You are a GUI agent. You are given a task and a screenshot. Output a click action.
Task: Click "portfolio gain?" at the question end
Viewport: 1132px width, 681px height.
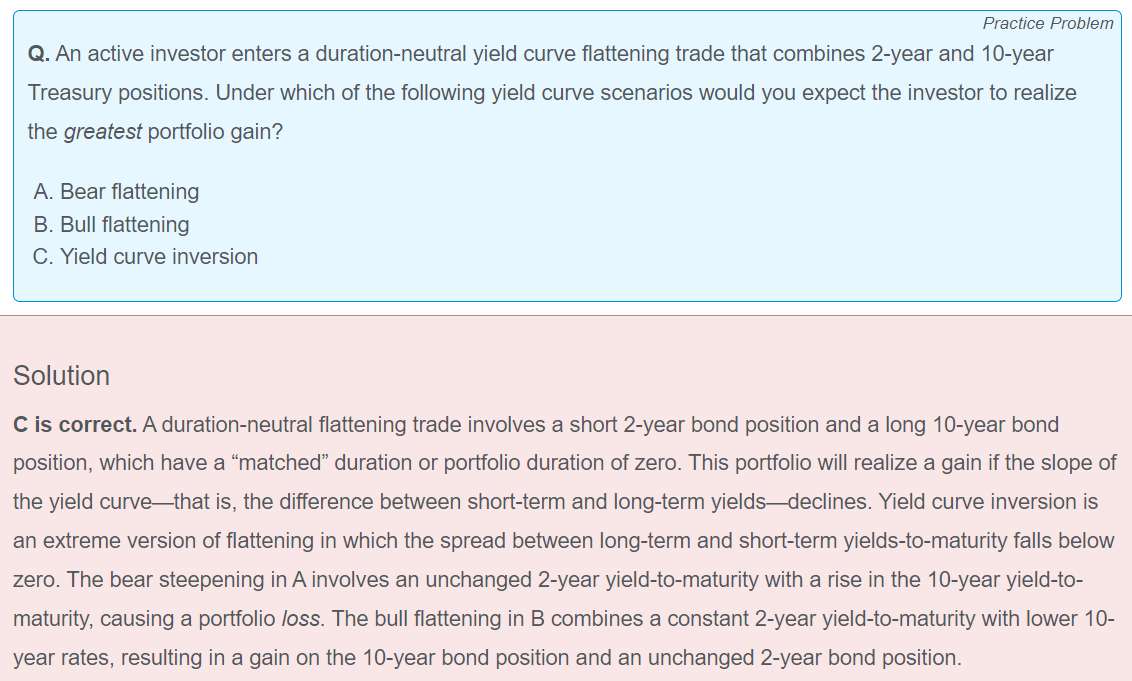point(215,131)
